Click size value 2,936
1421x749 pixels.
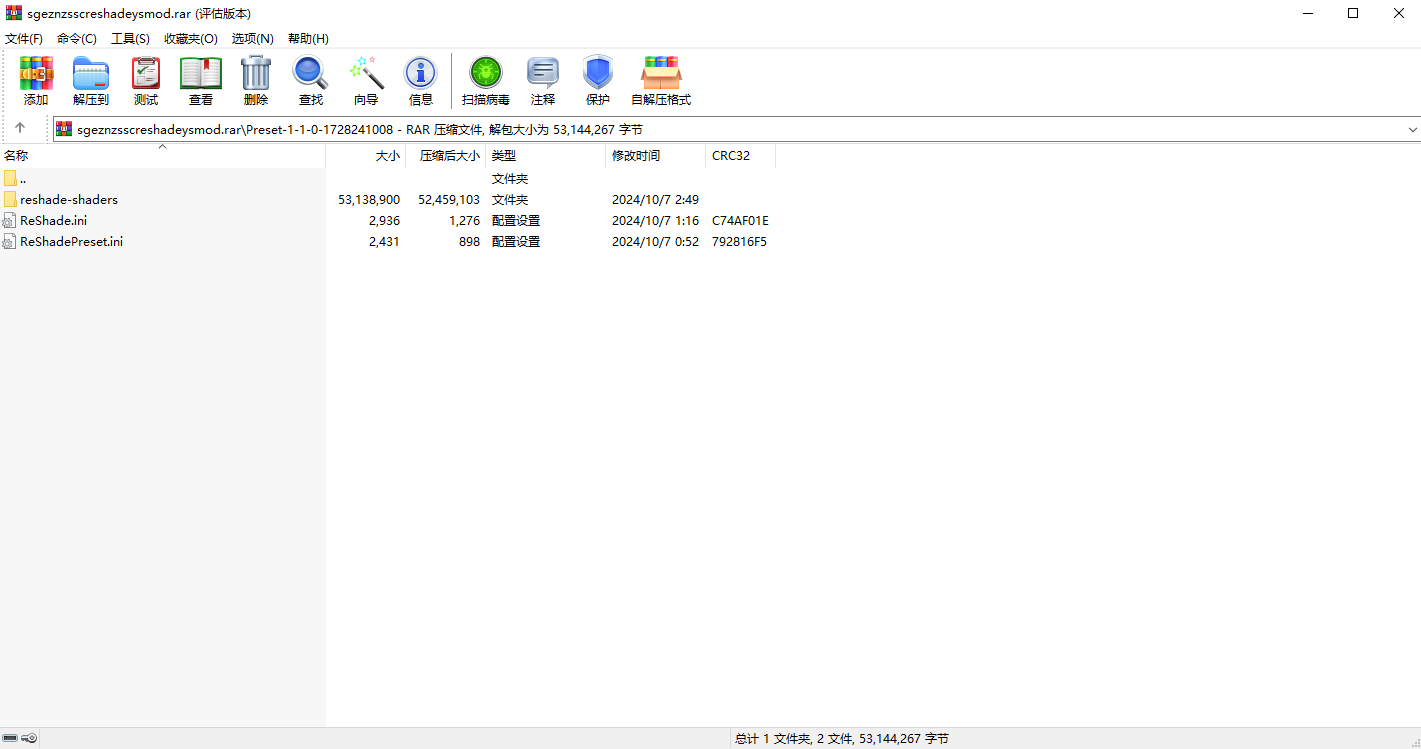tap(384, 220)
